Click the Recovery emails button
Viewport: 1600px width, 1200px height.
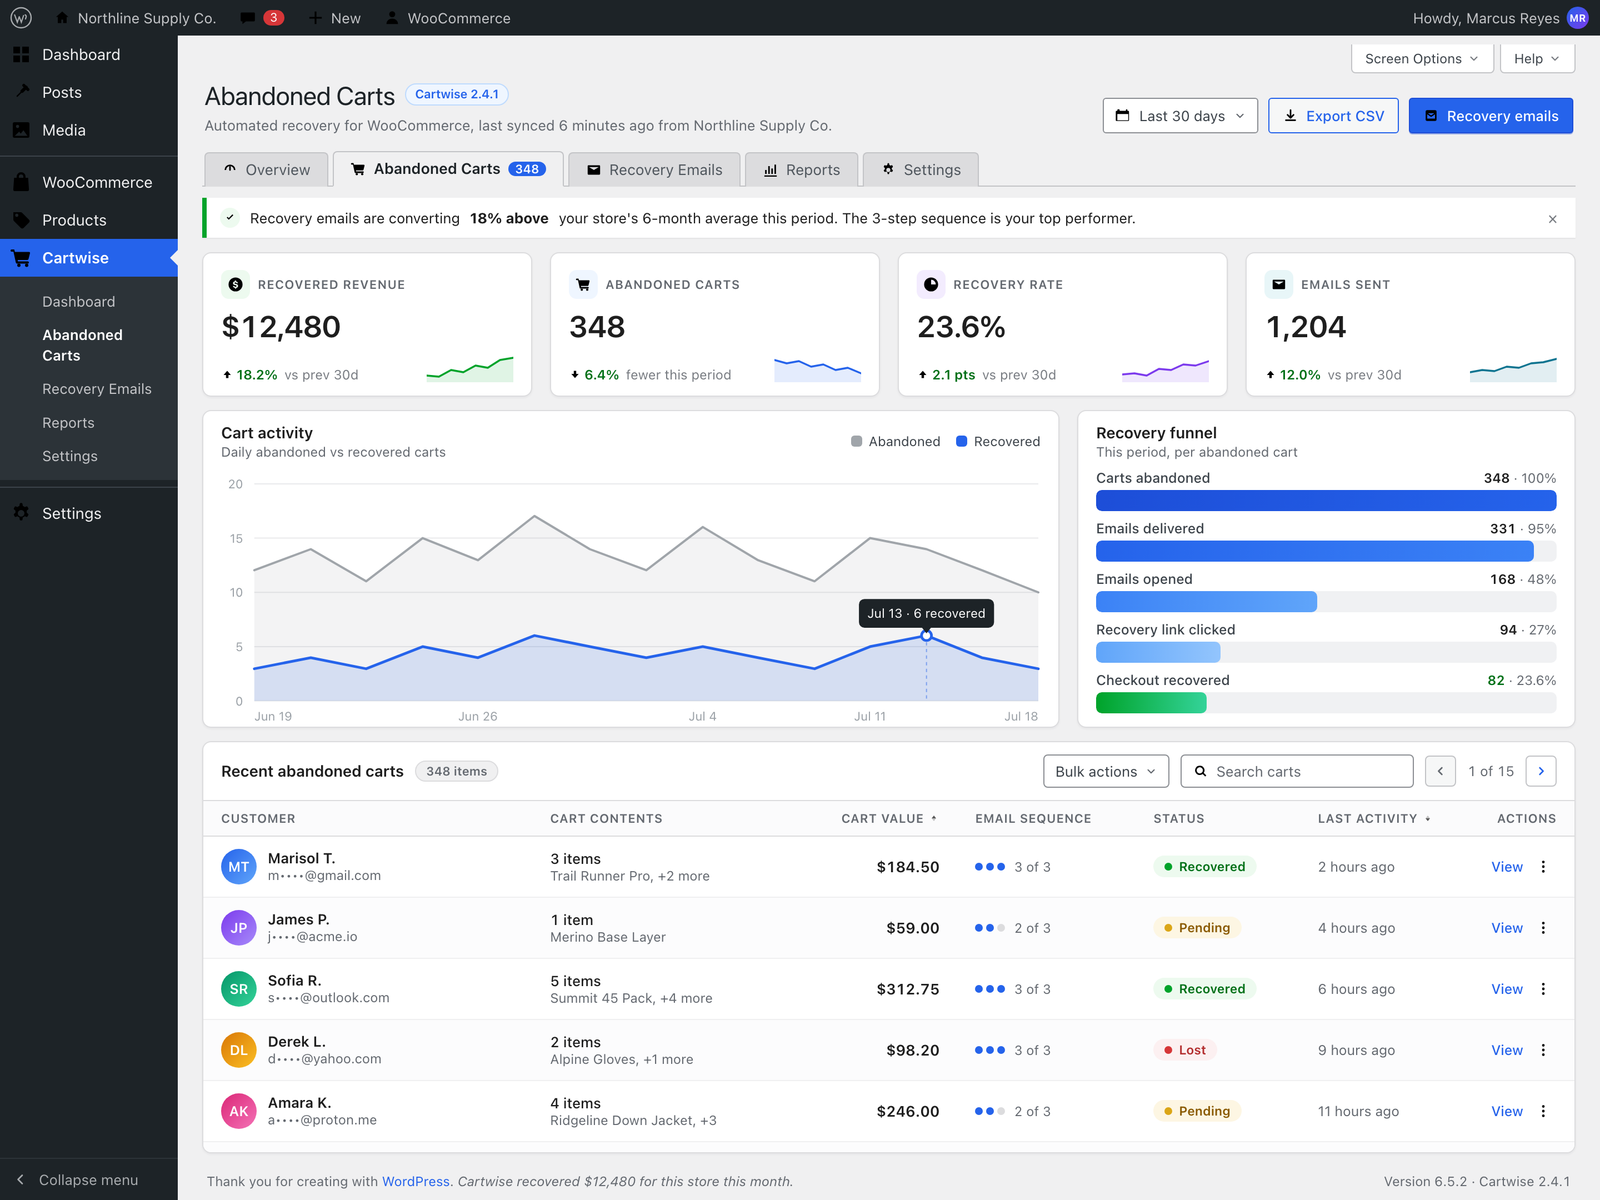pyautogui.click(x=1491, y=116)
